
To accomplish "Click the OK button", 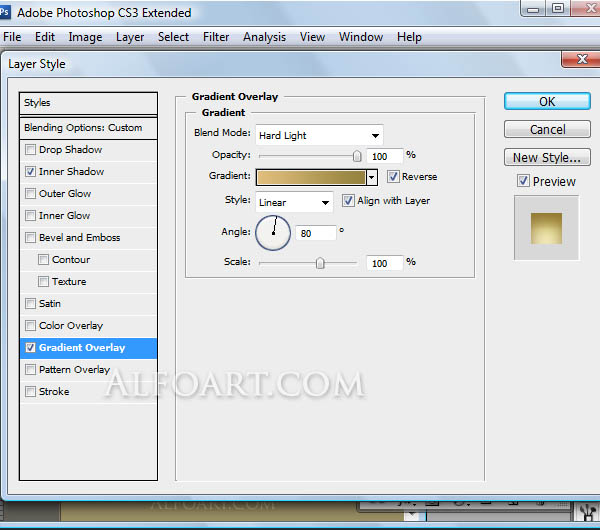I will pos(547,101).
